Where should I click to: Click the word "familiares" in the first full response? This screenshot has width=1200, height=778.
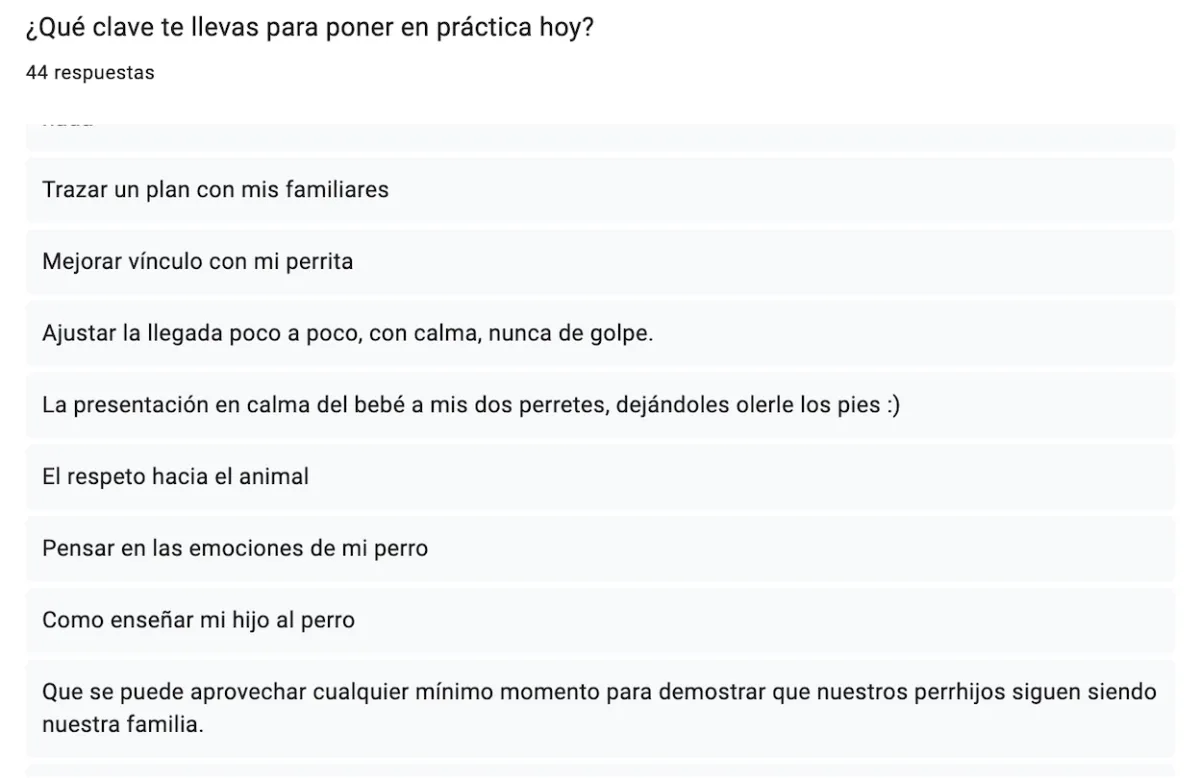[340, 190]
